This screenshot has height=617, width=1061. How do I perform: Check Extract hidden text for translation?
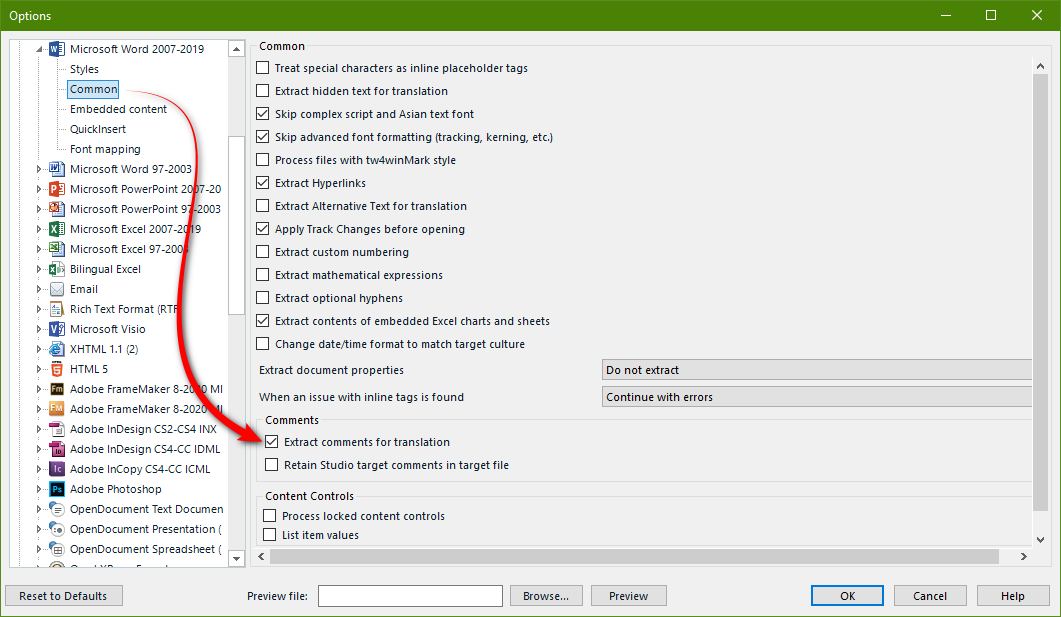click(x=263, y=91)
